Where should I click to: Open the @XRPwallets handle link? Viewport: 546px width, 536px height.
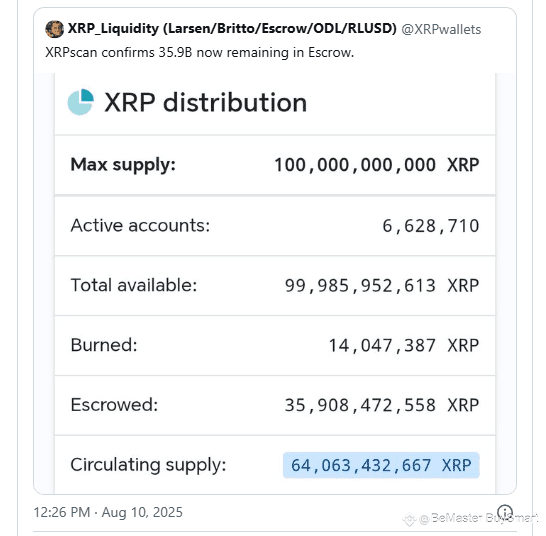(441, 30)
